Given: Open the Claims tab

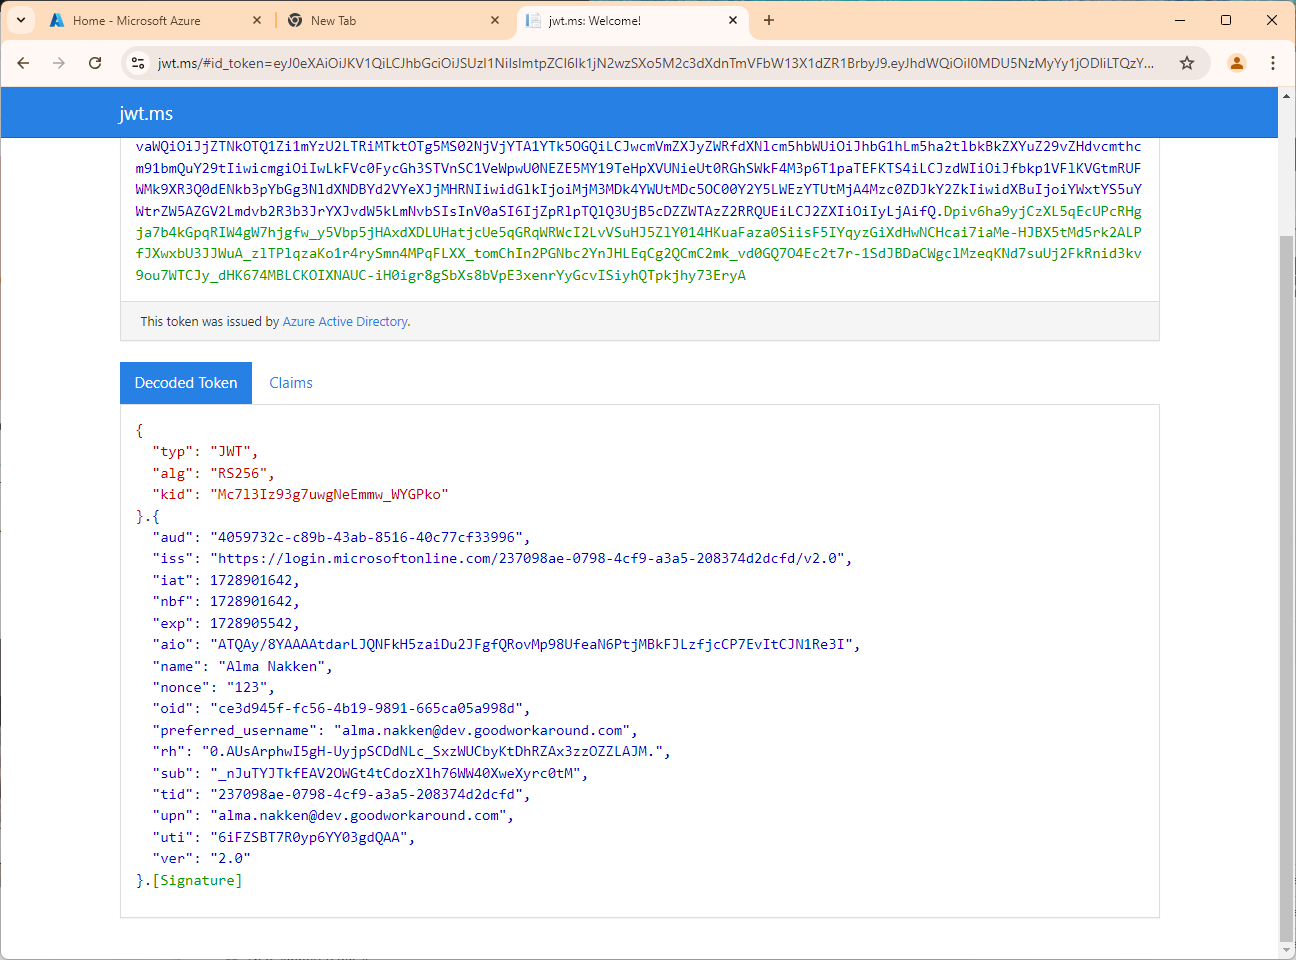Looking at the screenshot, I should tap(291, 383).
